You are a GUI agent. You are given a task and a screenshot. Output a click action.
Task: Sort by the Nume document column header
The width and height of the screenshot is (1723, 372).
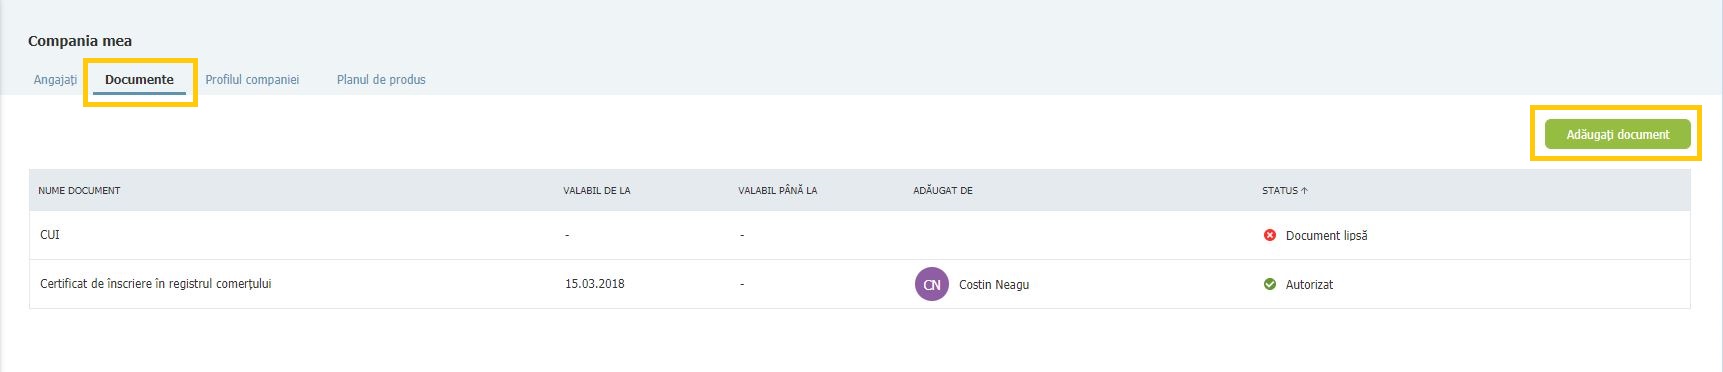[79, 190]
